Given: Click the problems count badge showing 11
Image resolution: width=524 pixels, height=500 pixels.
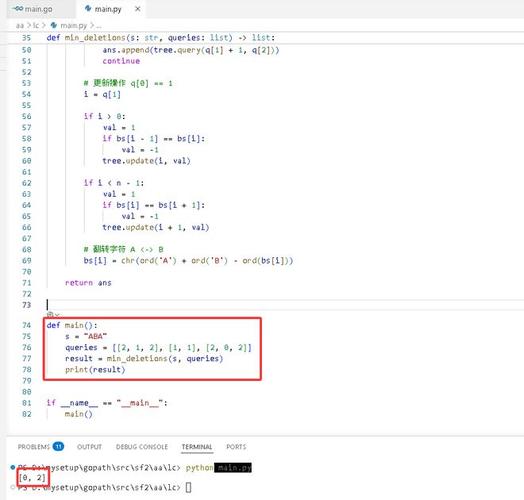Looking at the screenshot, I should [x=58, y=447].
